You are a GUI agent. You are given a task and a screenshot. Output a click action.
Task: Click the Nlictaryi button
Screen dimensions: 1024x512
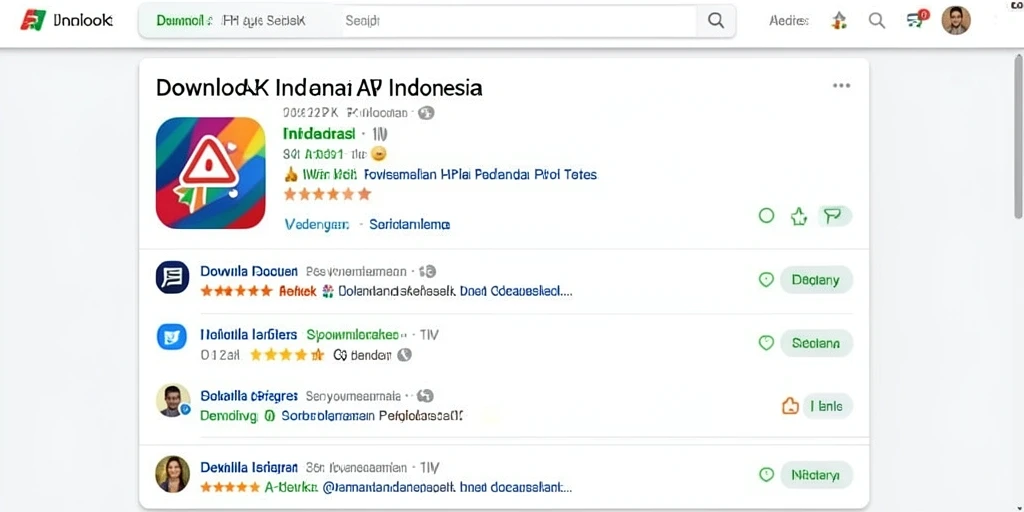pos(816,475)
